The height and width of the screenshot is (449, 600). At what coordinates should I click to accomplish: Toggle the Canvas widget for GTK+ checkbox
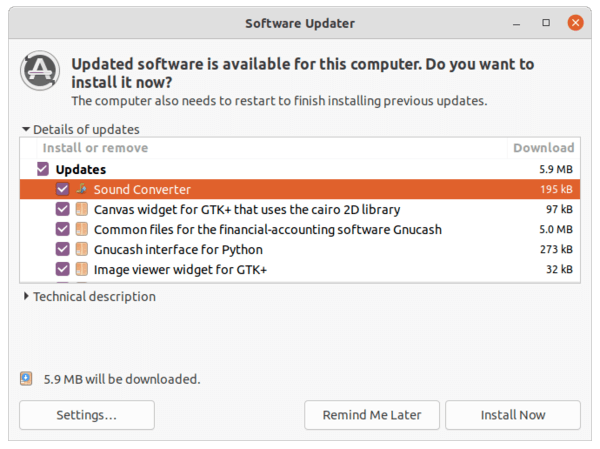pos(62,209)
